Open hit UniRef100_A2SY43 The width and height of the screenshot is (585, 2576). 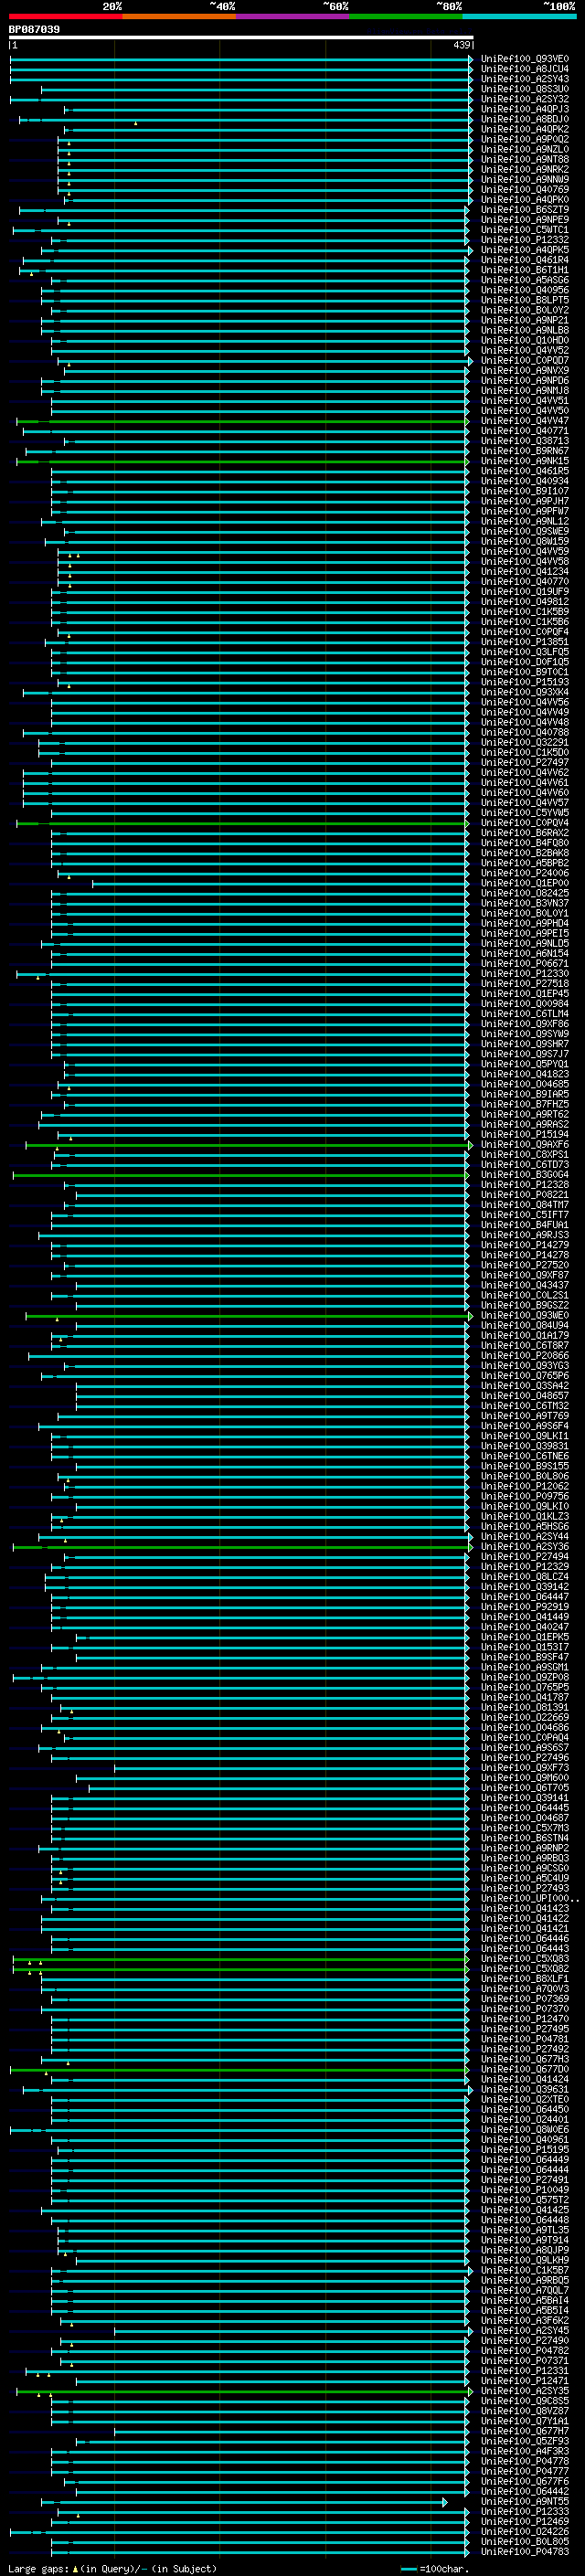(x=525, y=79)
